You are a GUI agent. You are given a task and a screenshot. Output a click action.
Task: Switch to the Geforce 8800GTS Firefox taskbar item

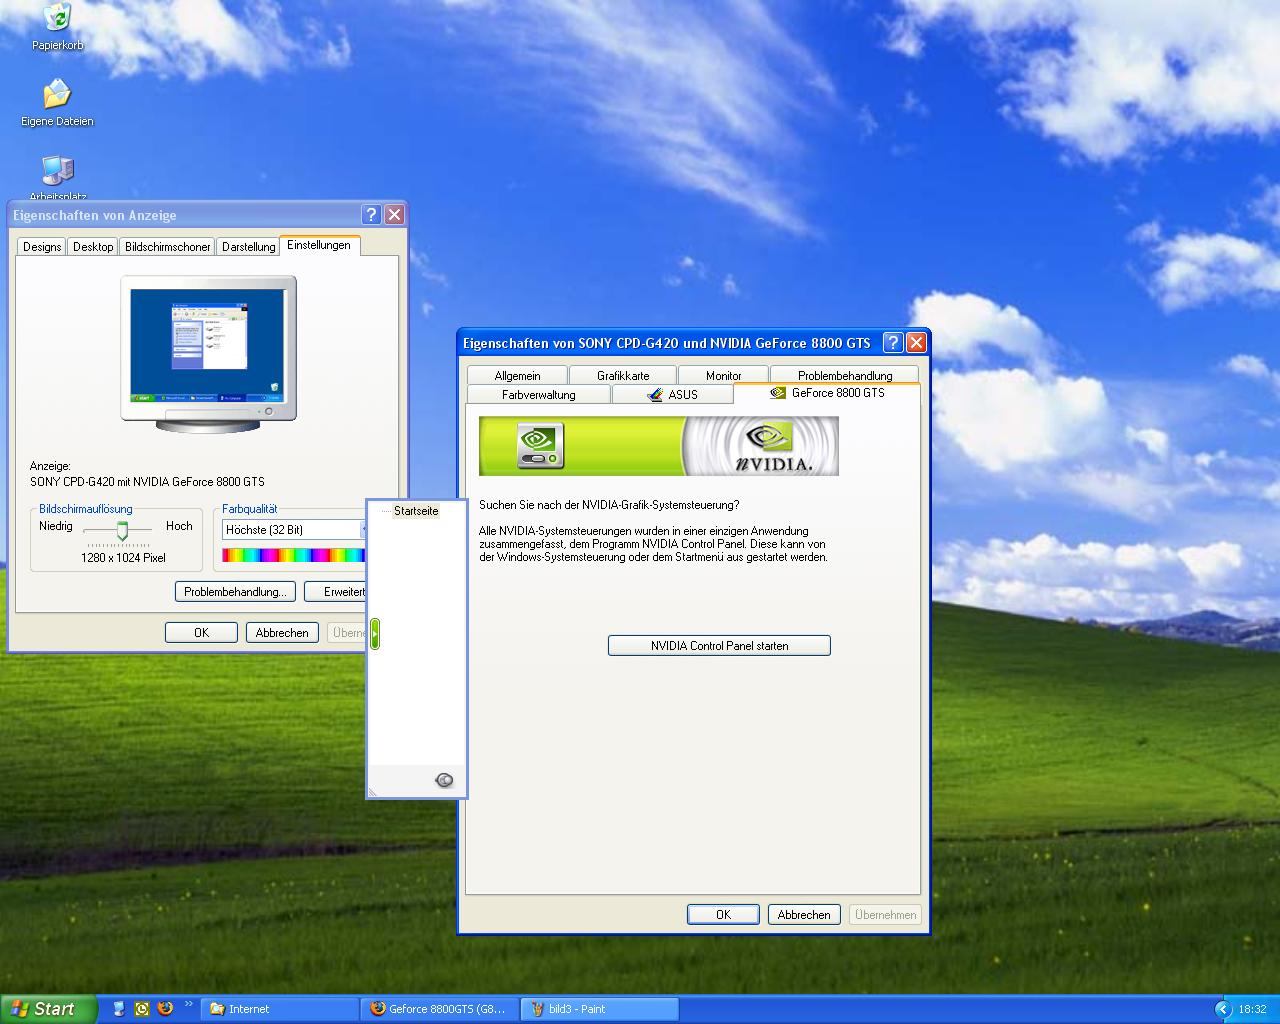click(440, 1009)
